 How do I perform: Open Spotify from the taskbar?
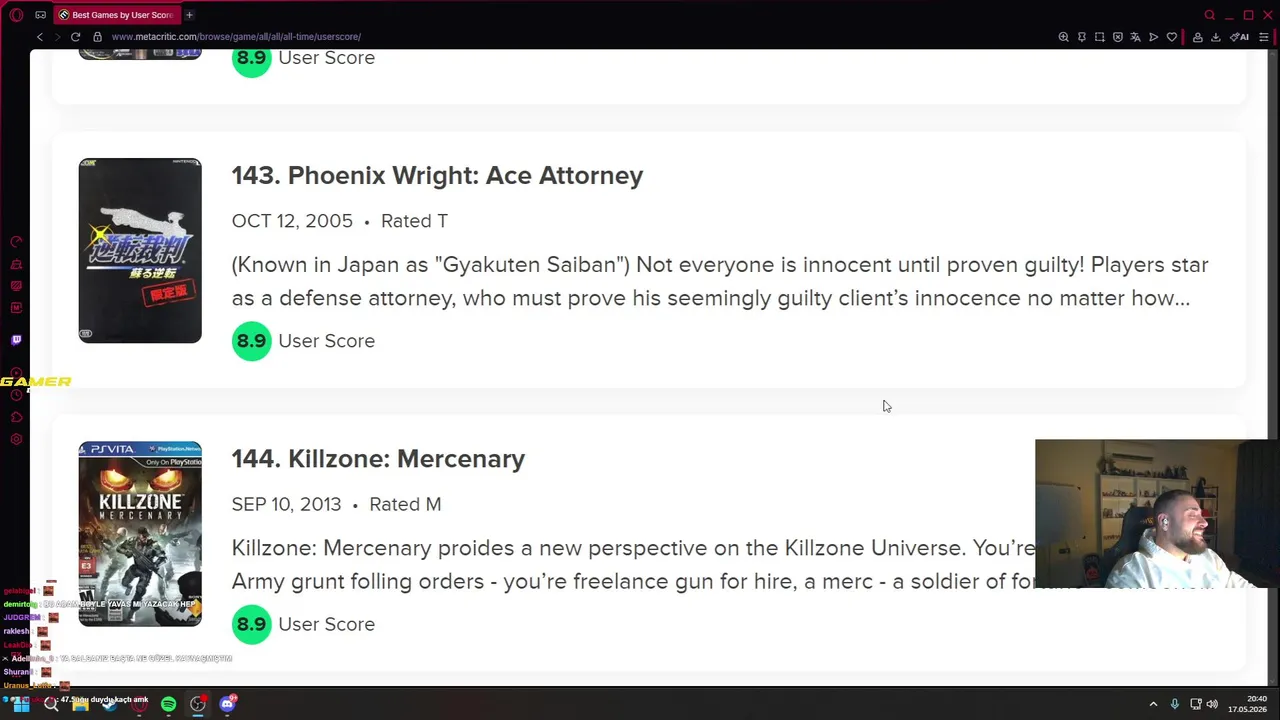tap(168, 704)
